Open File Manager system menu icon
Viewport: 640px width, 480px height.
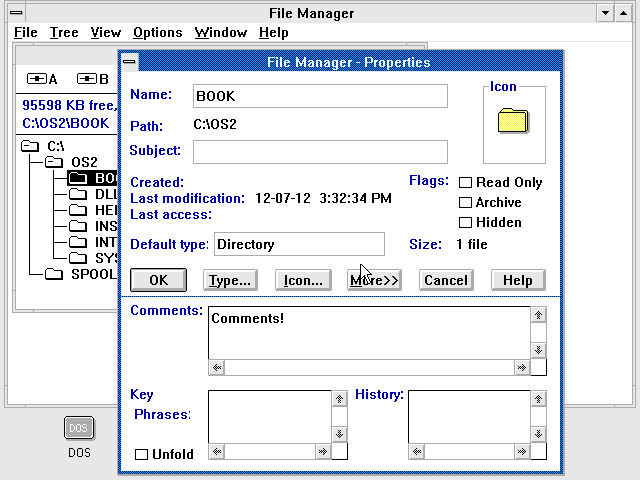click(16, 13)
